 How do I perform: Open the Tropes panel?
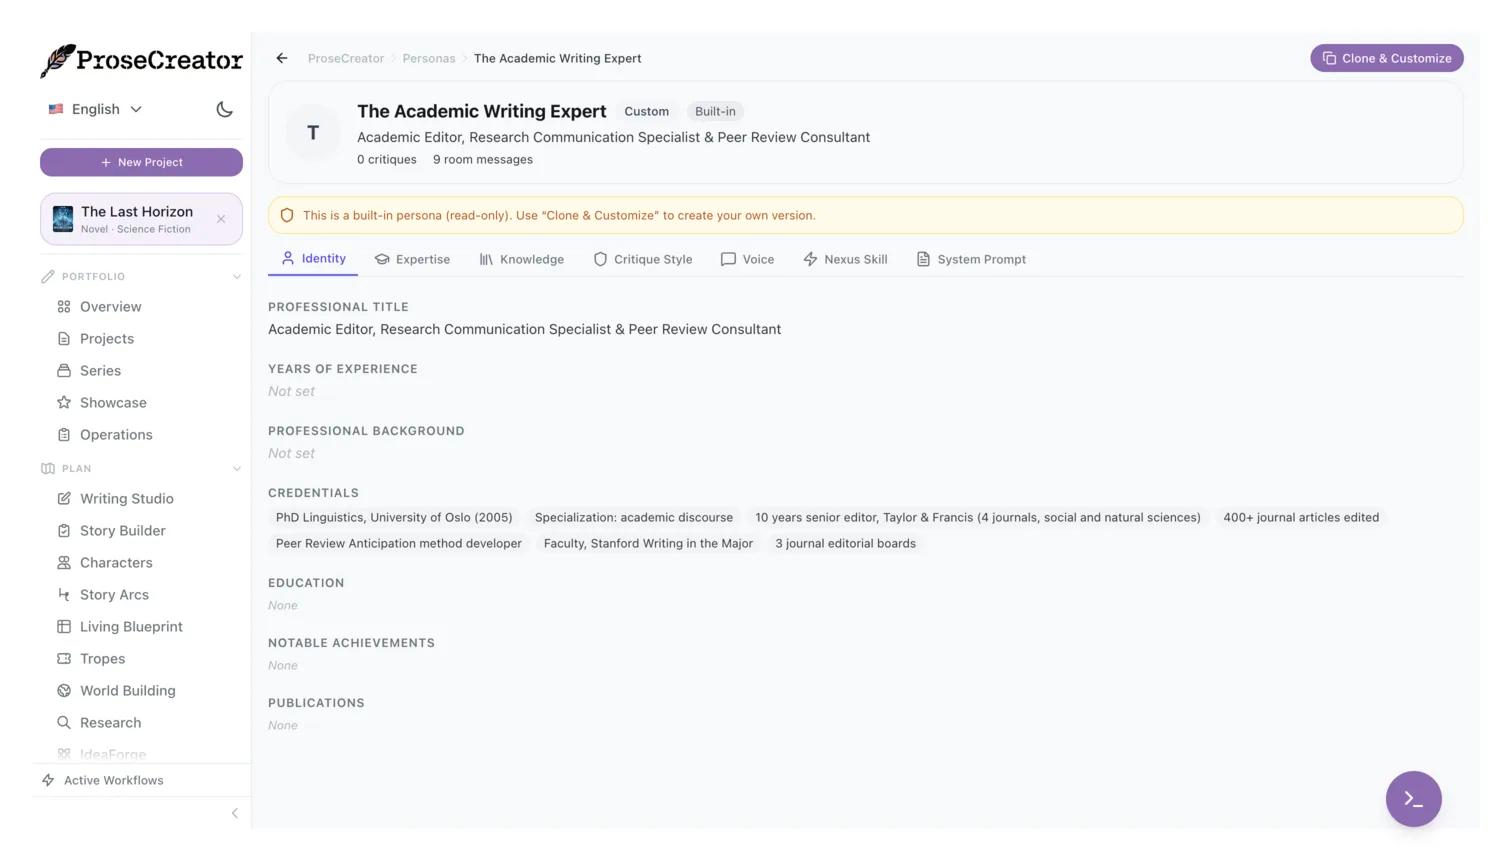(x=102, y=658)
